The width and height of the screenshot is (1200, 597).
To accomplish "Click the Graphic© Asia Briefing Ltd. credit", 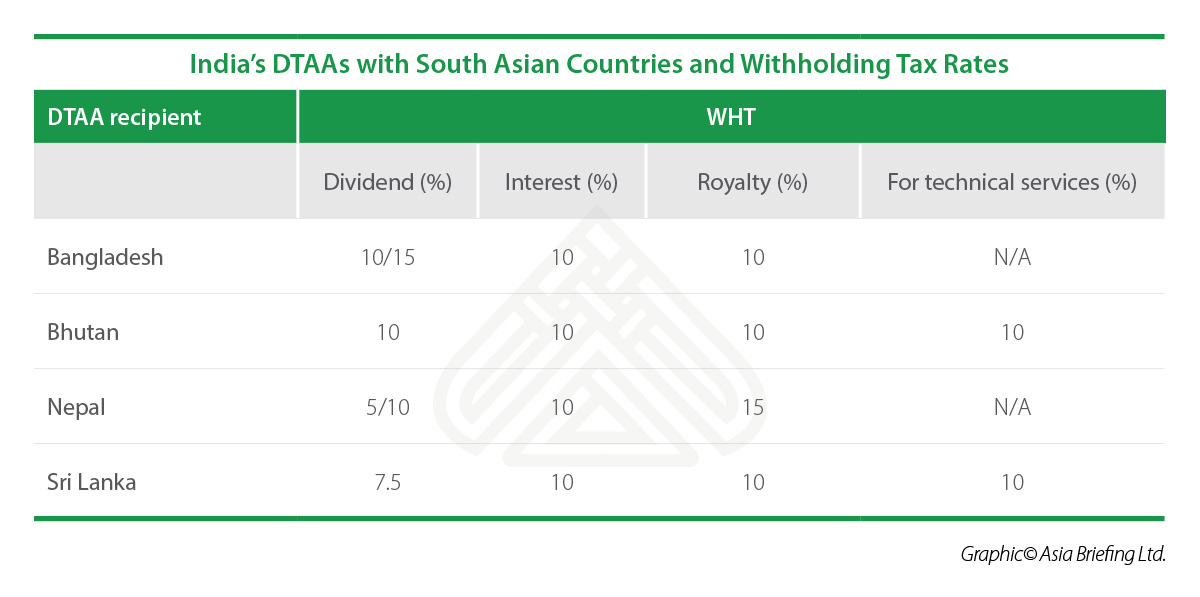I will point(1063,553).
